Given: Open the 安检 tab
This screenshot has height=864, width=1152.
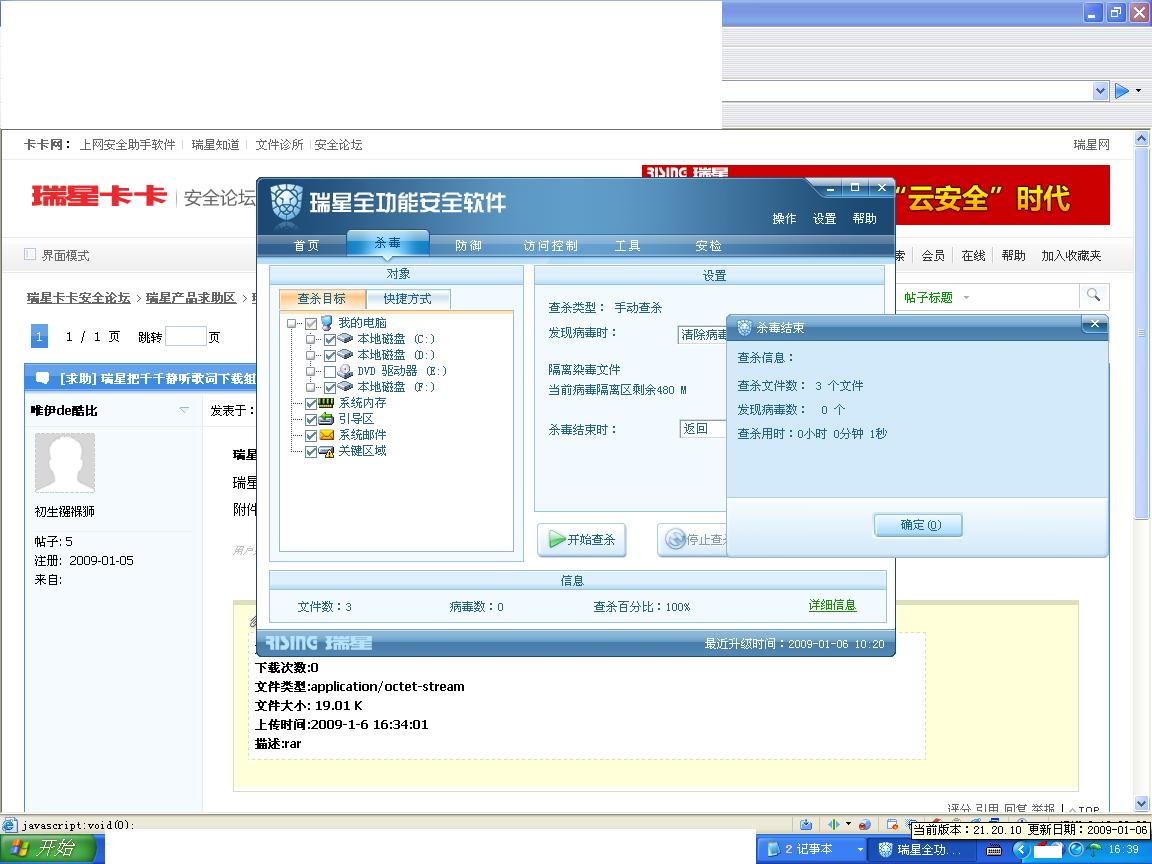Looking at the screenshot, I should 708,245.
